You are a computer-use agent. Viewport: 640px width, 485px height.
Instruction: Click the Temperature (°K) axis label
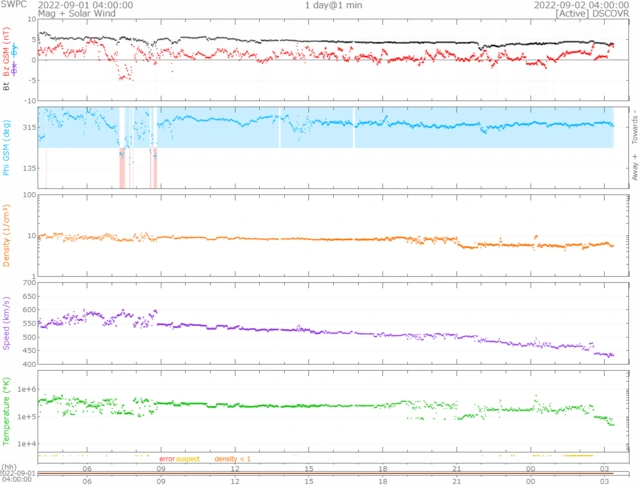[7, 409]
